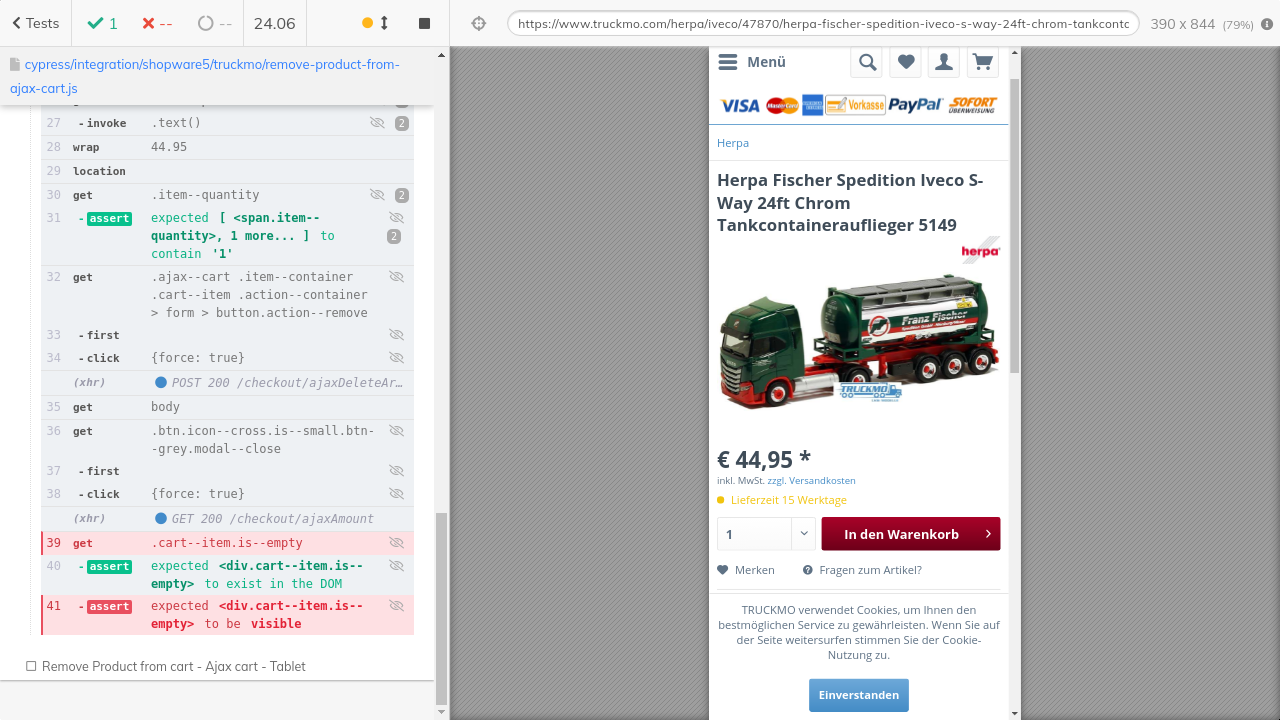Click the search magnifier icon in shop
The height and width of the screenshot is (720, 1280).
867,62
